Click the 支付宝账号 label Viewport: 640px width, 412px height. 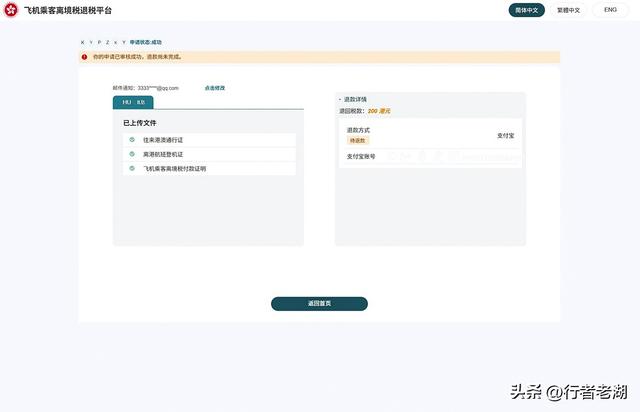(x=361, y=156)
